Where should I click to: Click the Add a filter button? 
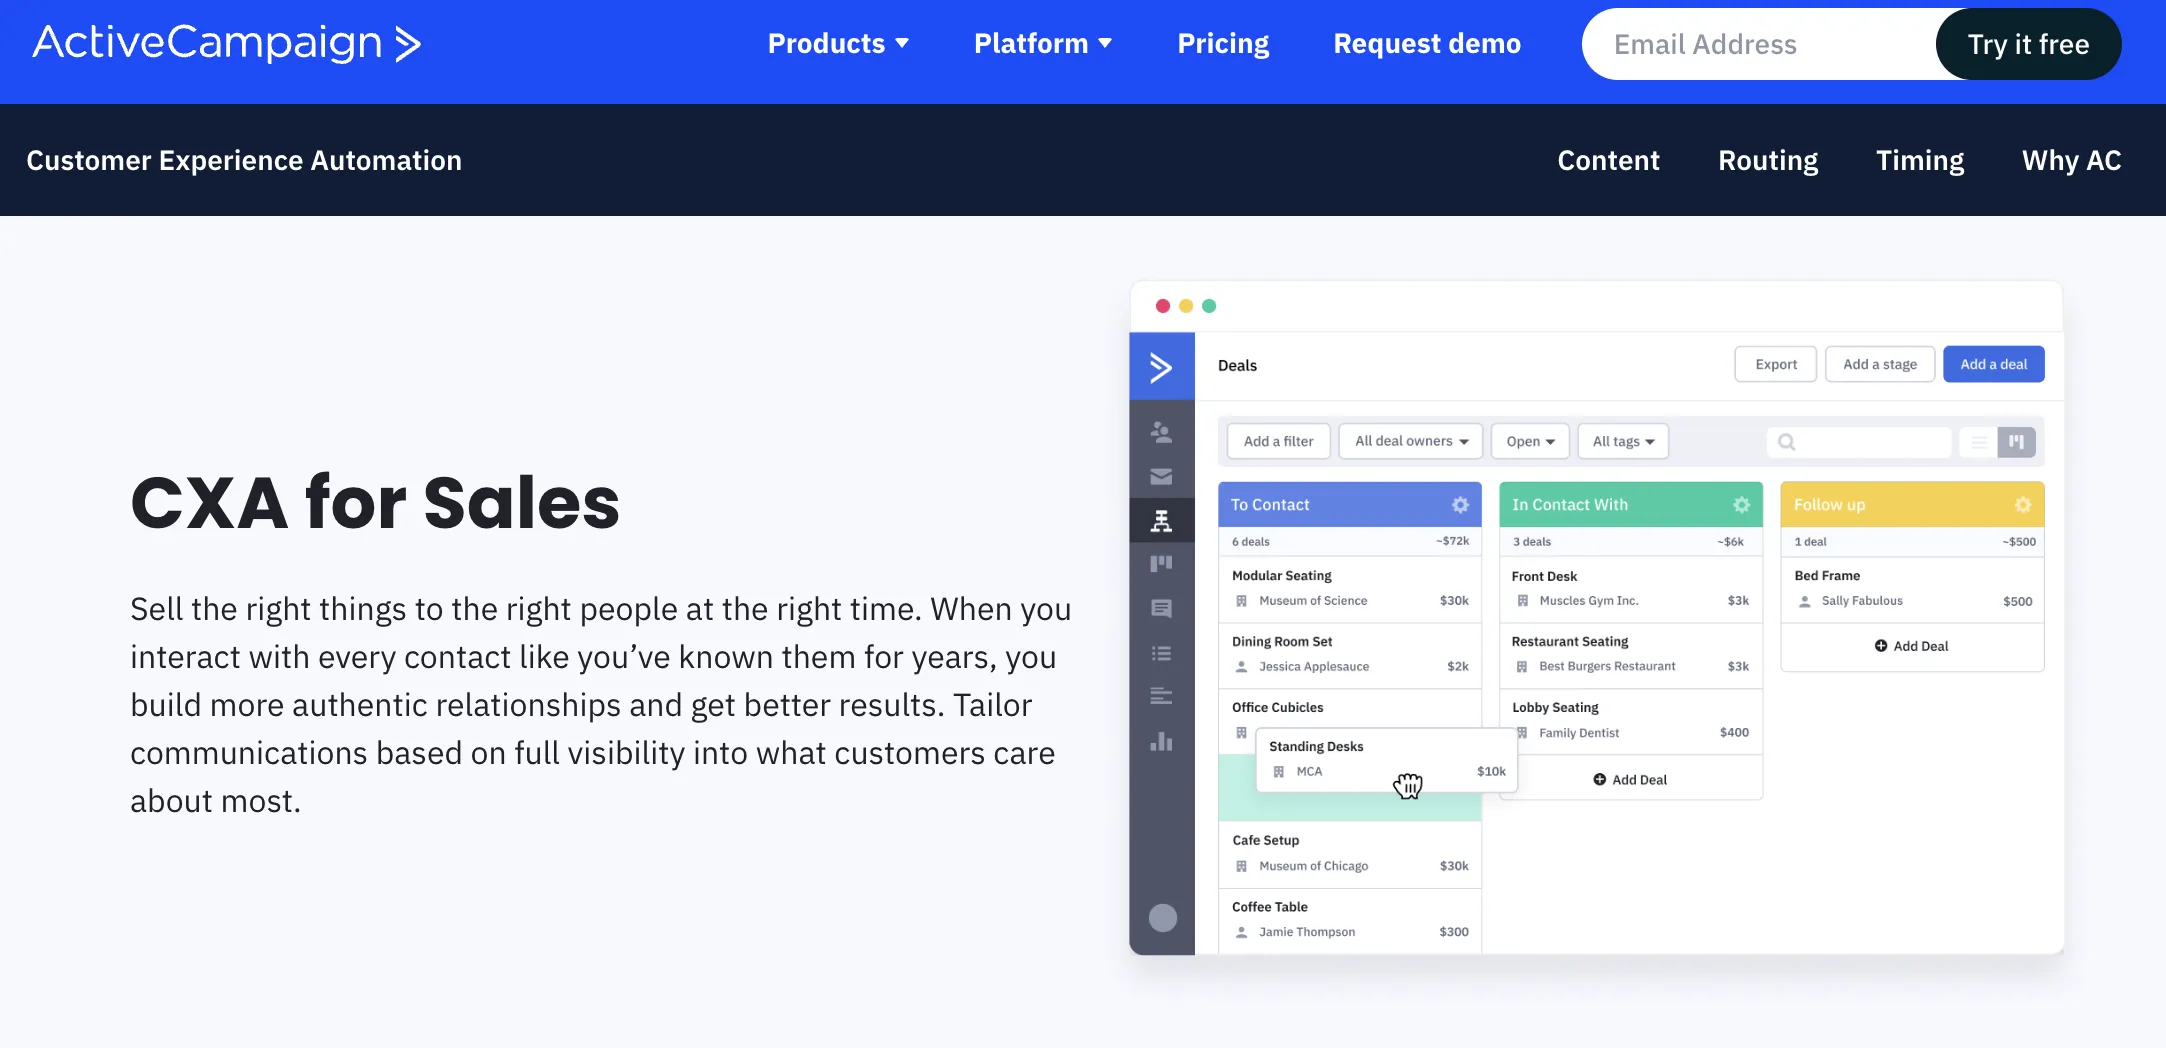coord(1278,441)
